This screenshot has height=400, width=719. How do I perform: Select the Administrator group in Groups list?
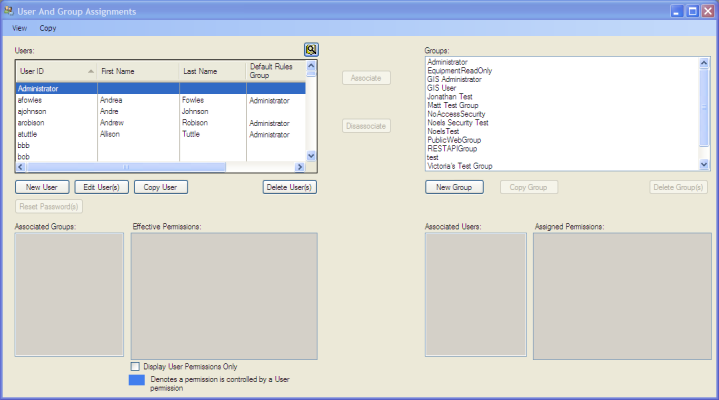447,62
